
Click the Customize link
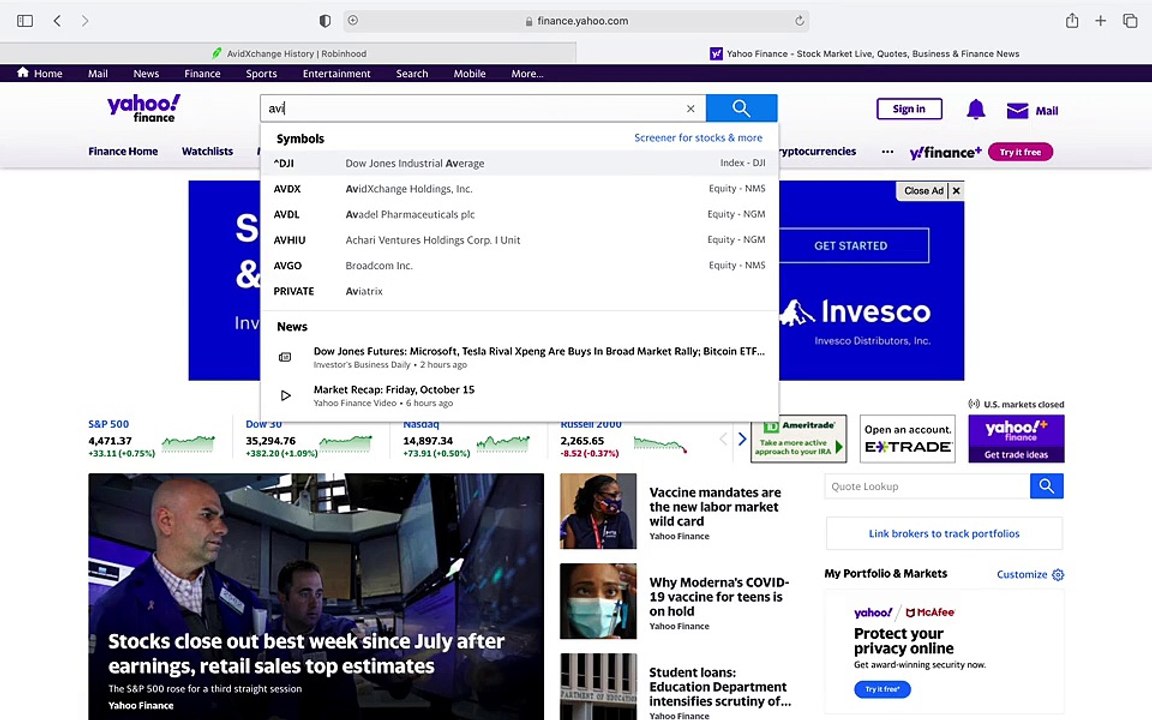[1022, 575]
